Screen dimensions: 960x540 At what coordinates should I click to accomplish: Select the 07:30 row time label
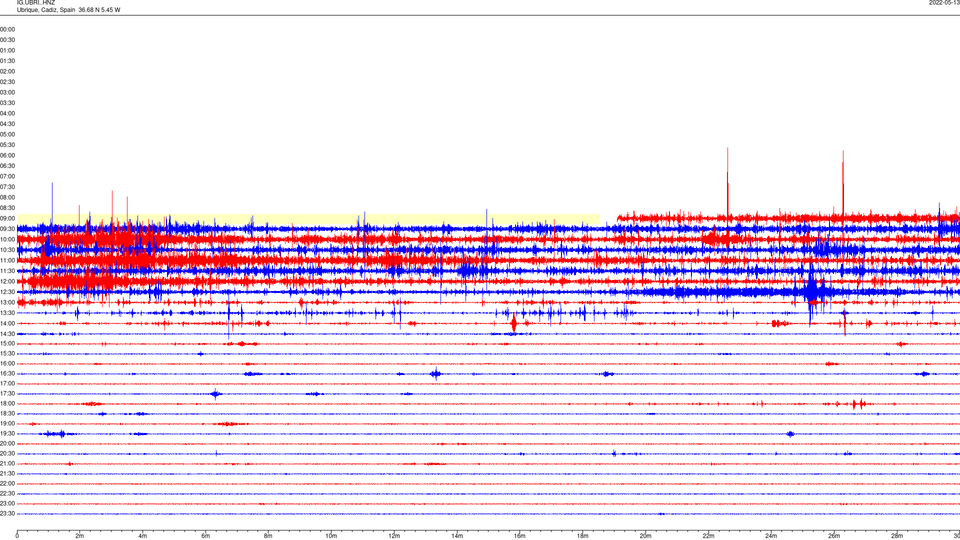click(x=7, y=187)
